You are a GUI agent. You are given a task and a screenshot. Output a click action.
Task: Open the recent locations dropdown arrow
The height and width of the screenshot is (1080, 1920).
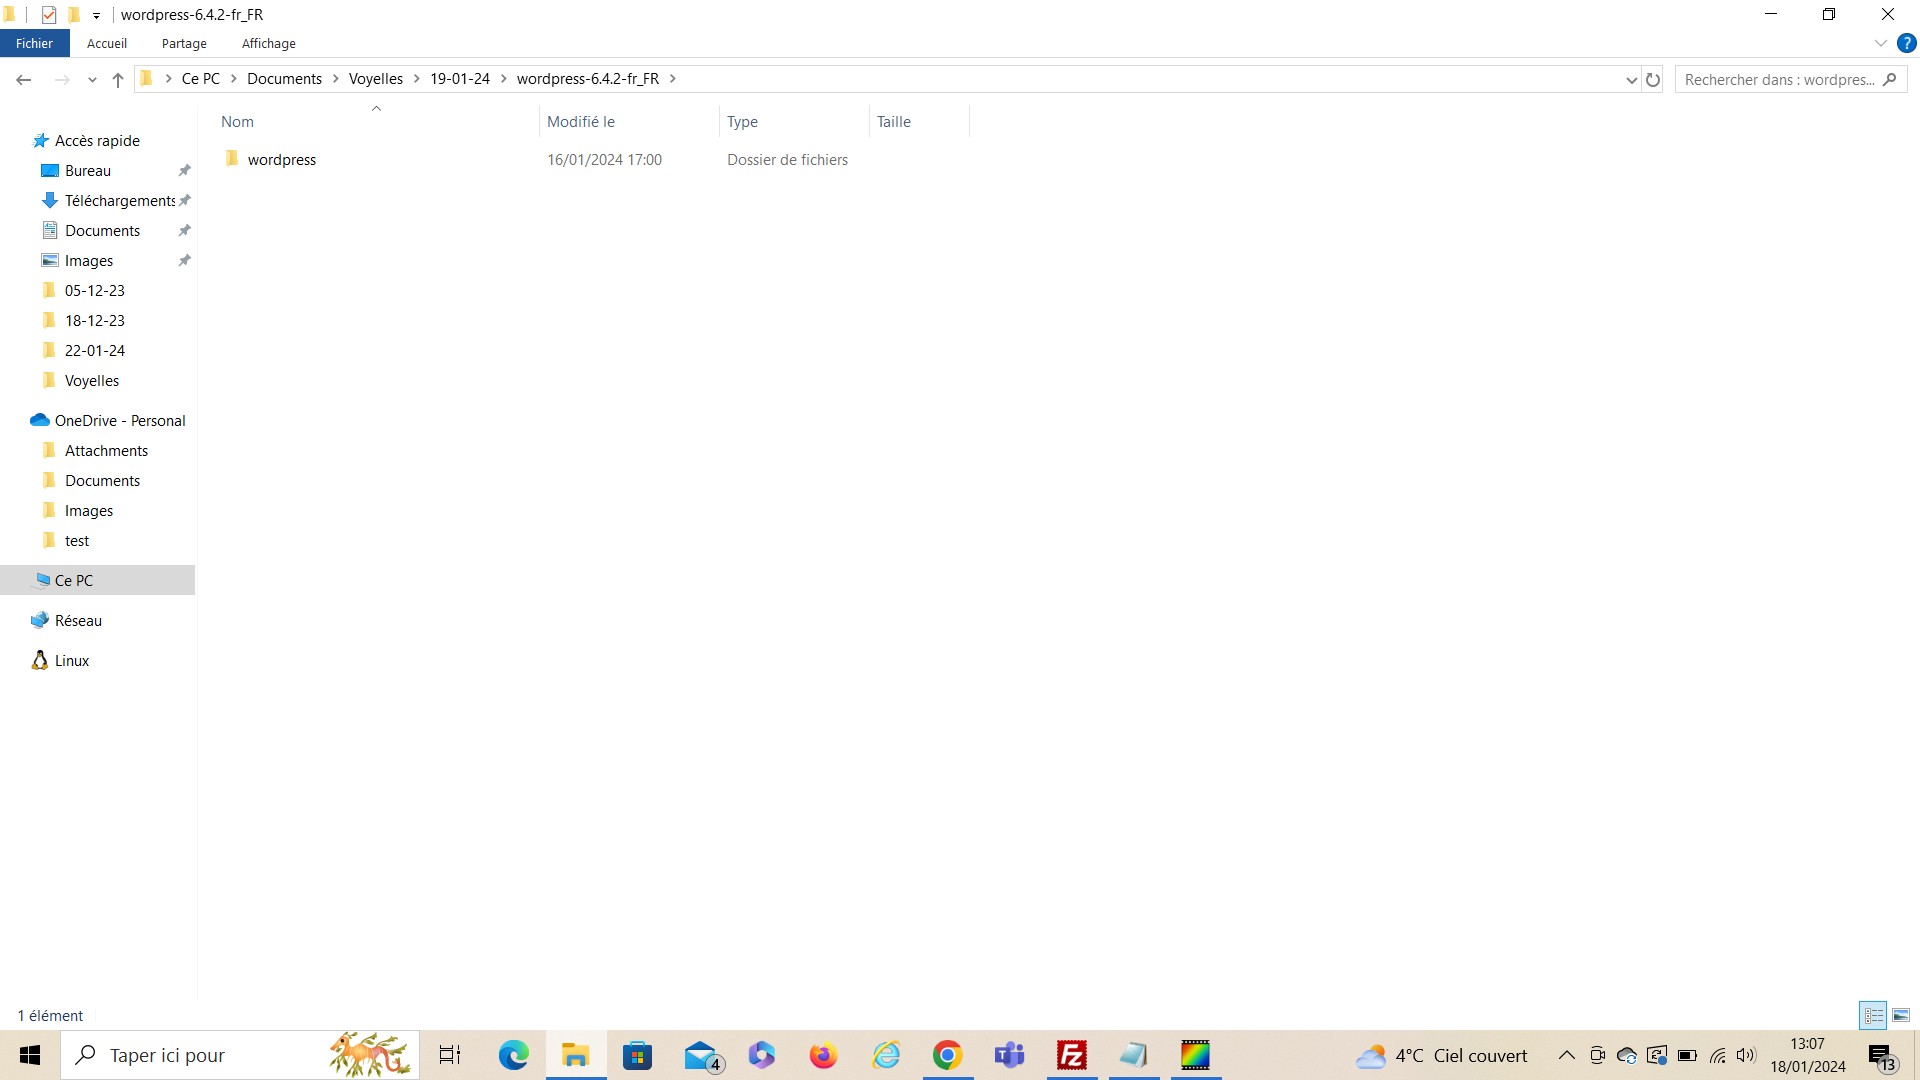92,80
